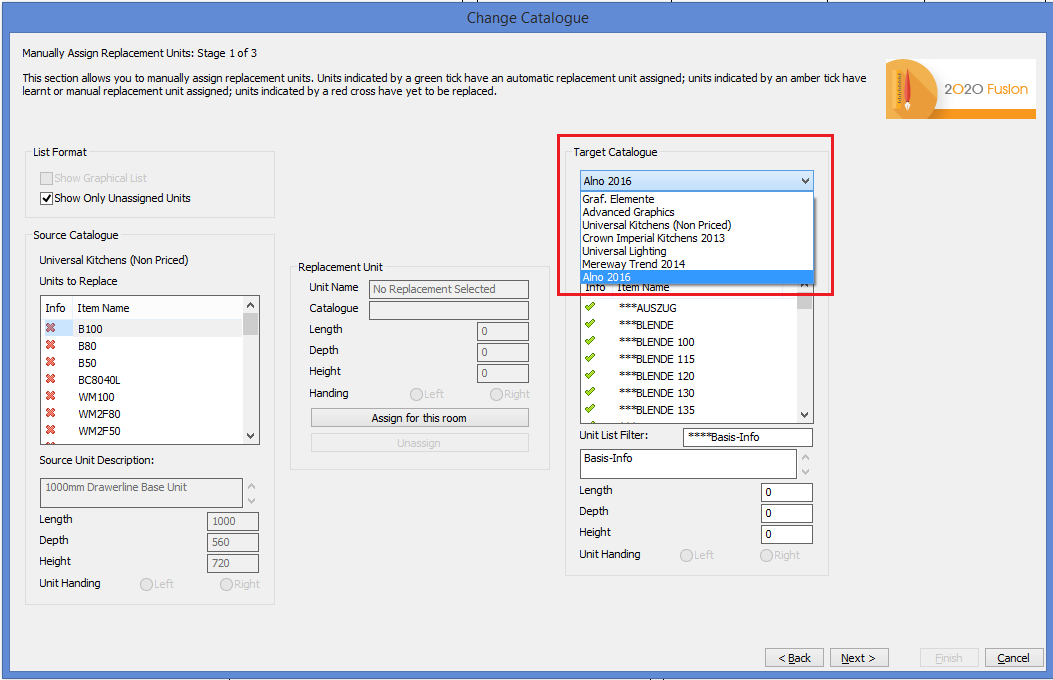
Task: Click the Target Catalogue Depth field
Action: (786, 513)
